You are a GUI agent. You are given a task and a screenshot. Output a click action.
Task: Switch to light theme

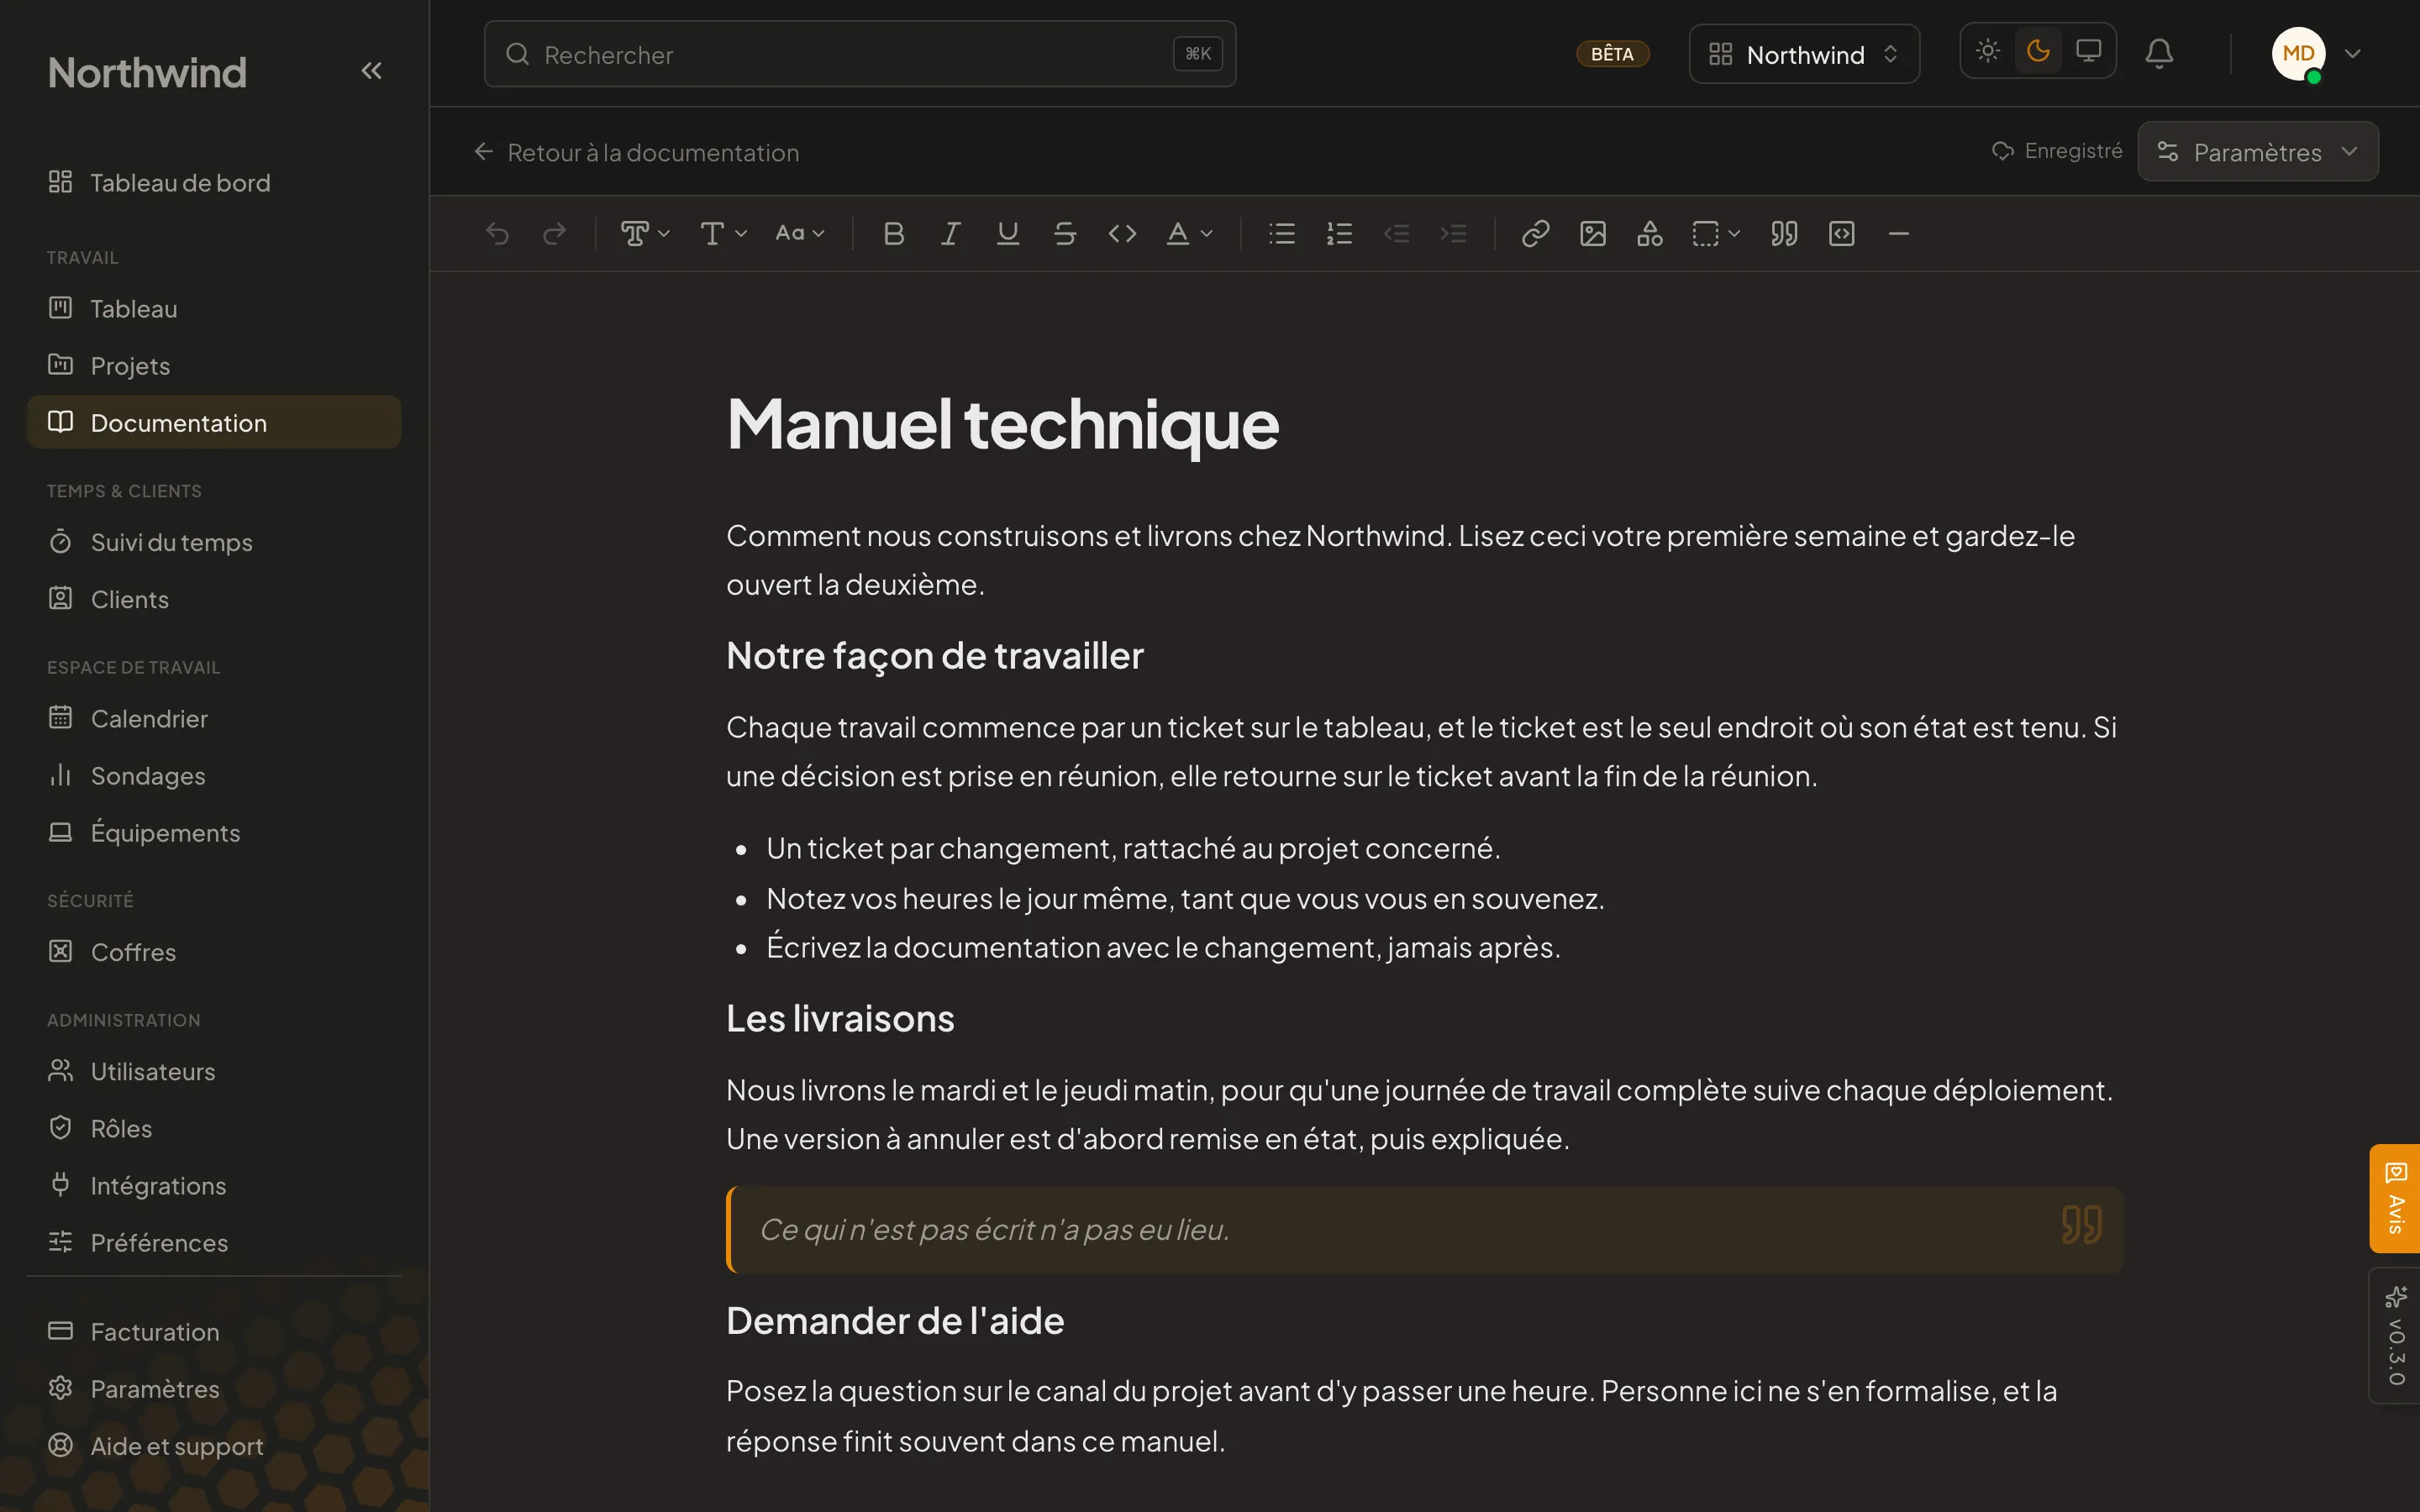(x=1988, y=51)
